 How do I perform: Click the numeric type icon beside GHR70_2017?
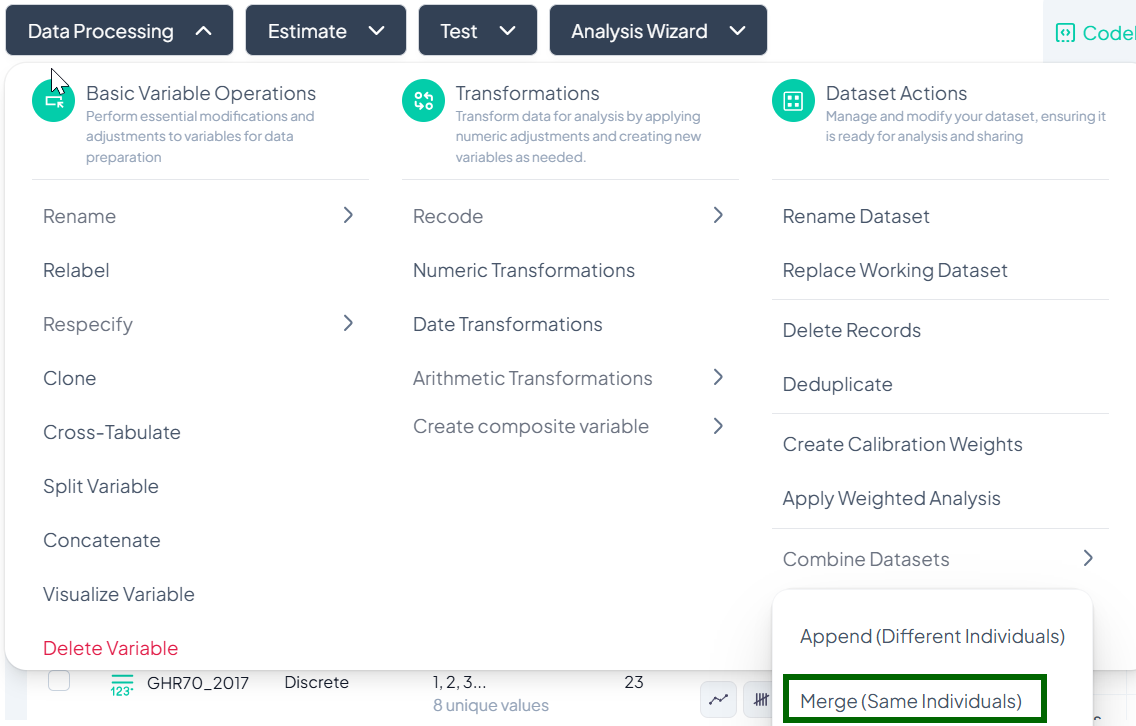coord(122,684)
